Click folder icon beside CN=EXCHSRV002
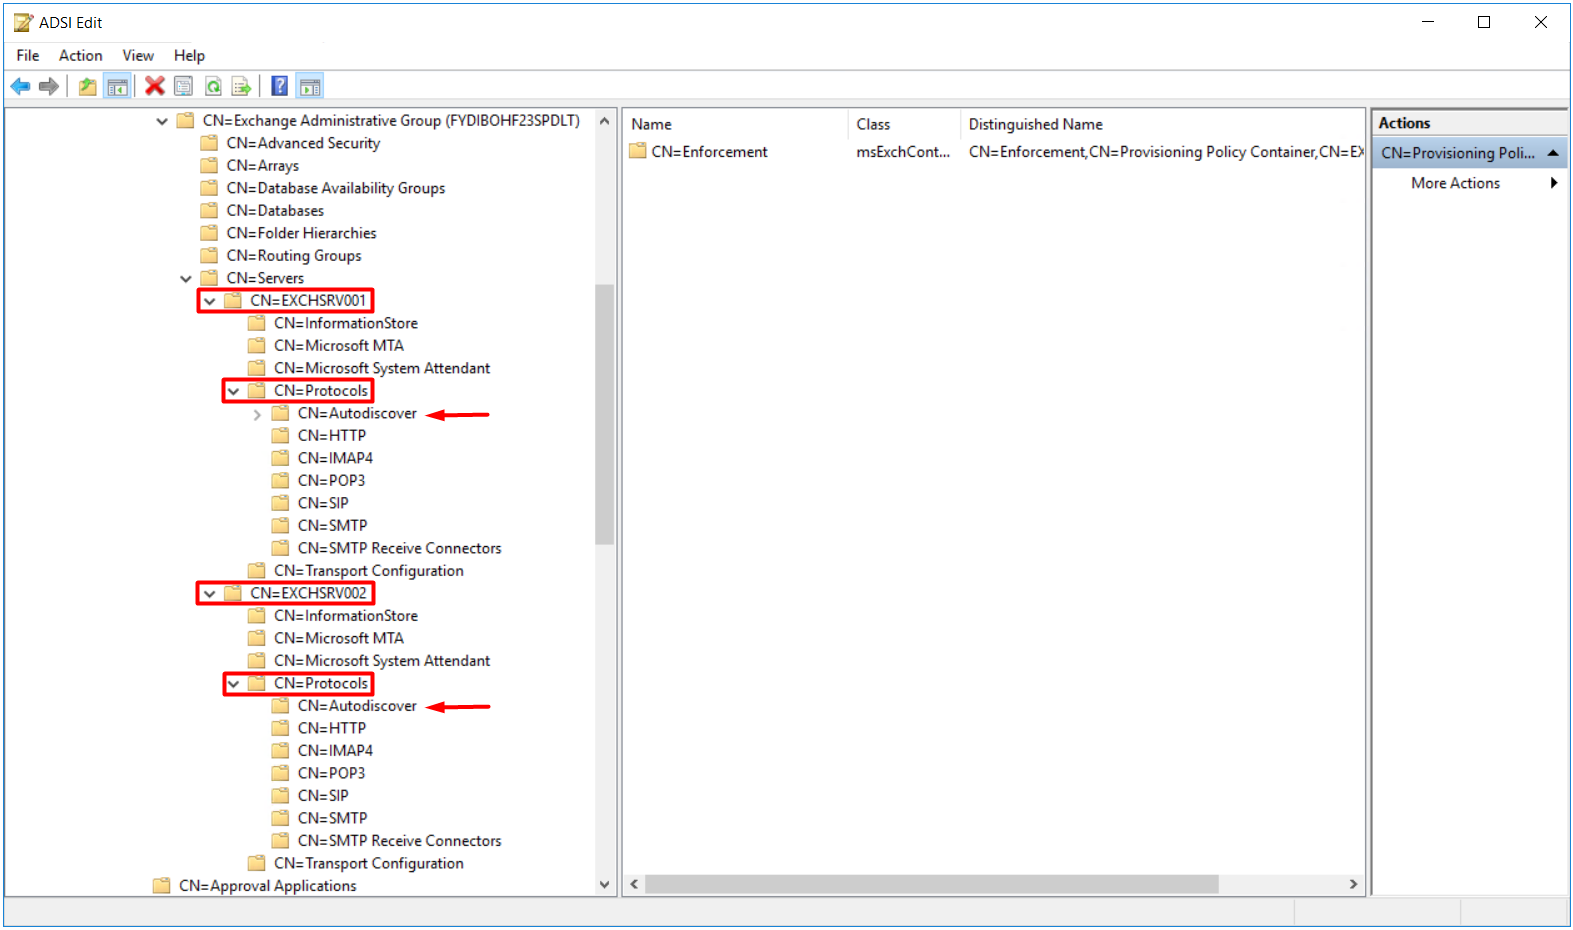Screen dimensions: 1573x930 point(233,593)
